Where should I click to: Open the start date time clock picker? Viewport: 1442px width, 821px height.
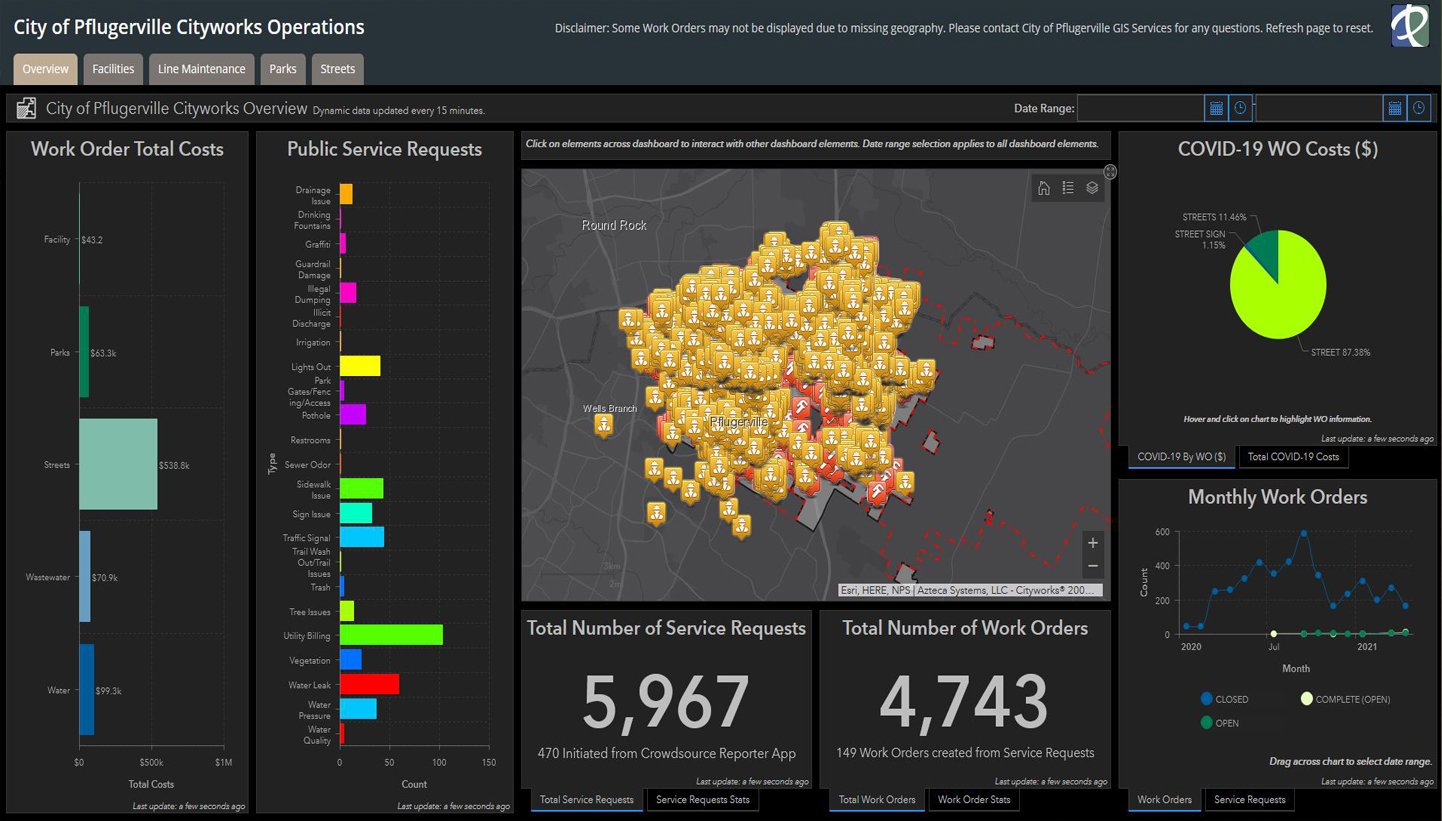(1240, 108)
